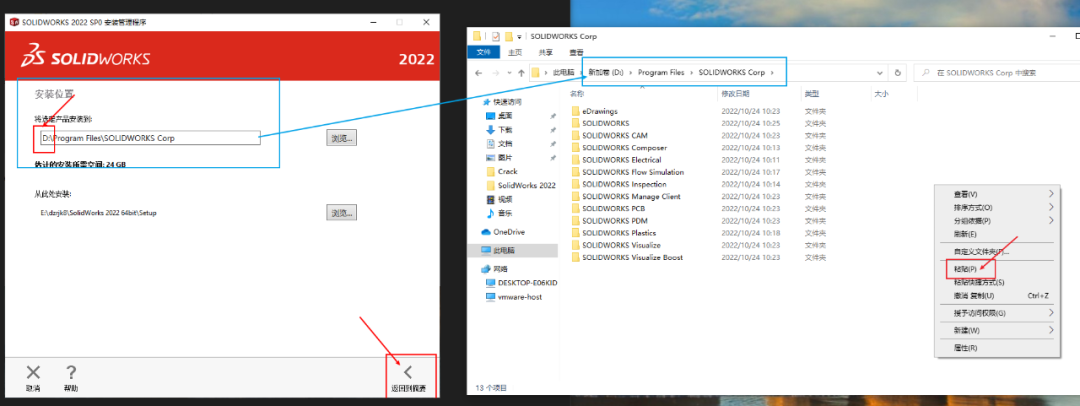
Task: Expand New submenu in context menu
Action: pos(995,330)
